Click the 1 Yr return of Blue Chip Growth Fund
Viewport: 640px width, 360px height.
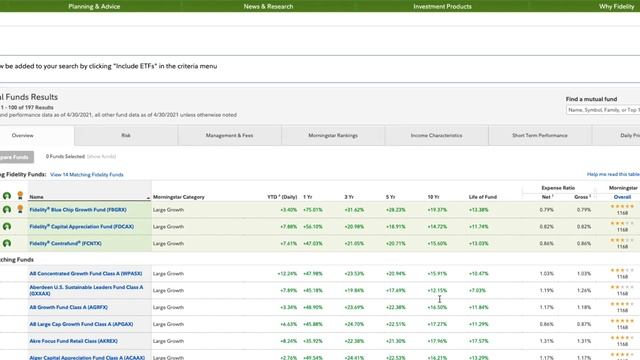coord(313,210)
